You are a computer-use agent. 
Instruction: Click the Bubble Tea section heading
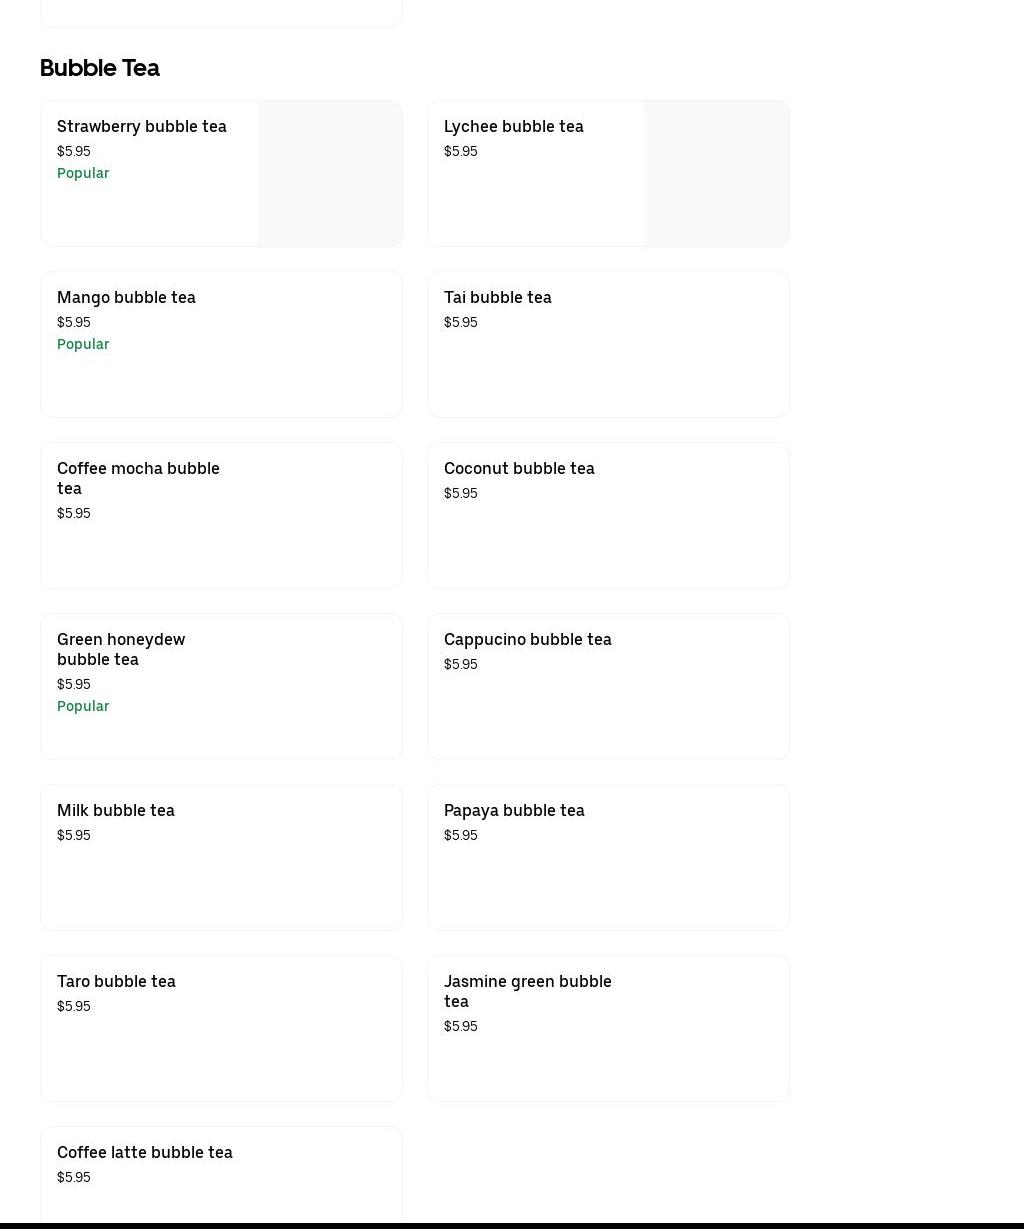click(x=100, y=68)
